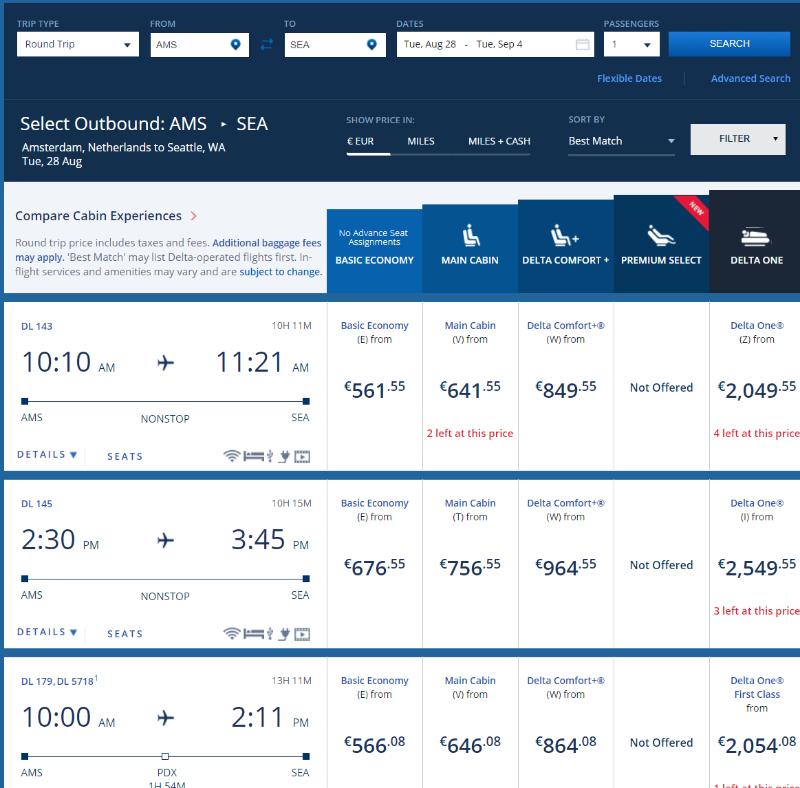The image size is (800, 788).
Task: Switch price display to Miles
Action: [421, 141]
